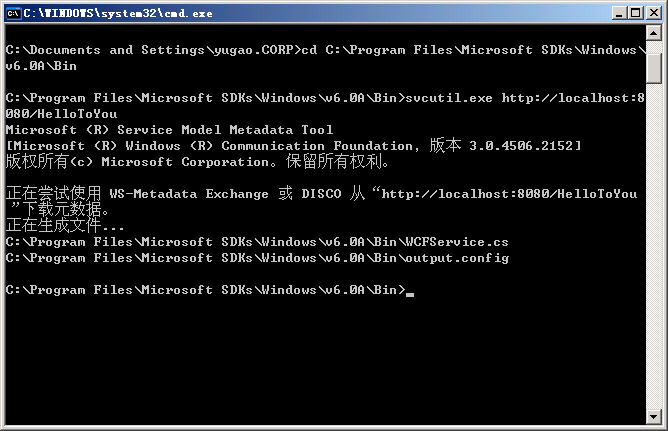Click the 正在生成文件 status line
Image resolution: width=668 pixels, height=431 pixels.
pos(65,225)
